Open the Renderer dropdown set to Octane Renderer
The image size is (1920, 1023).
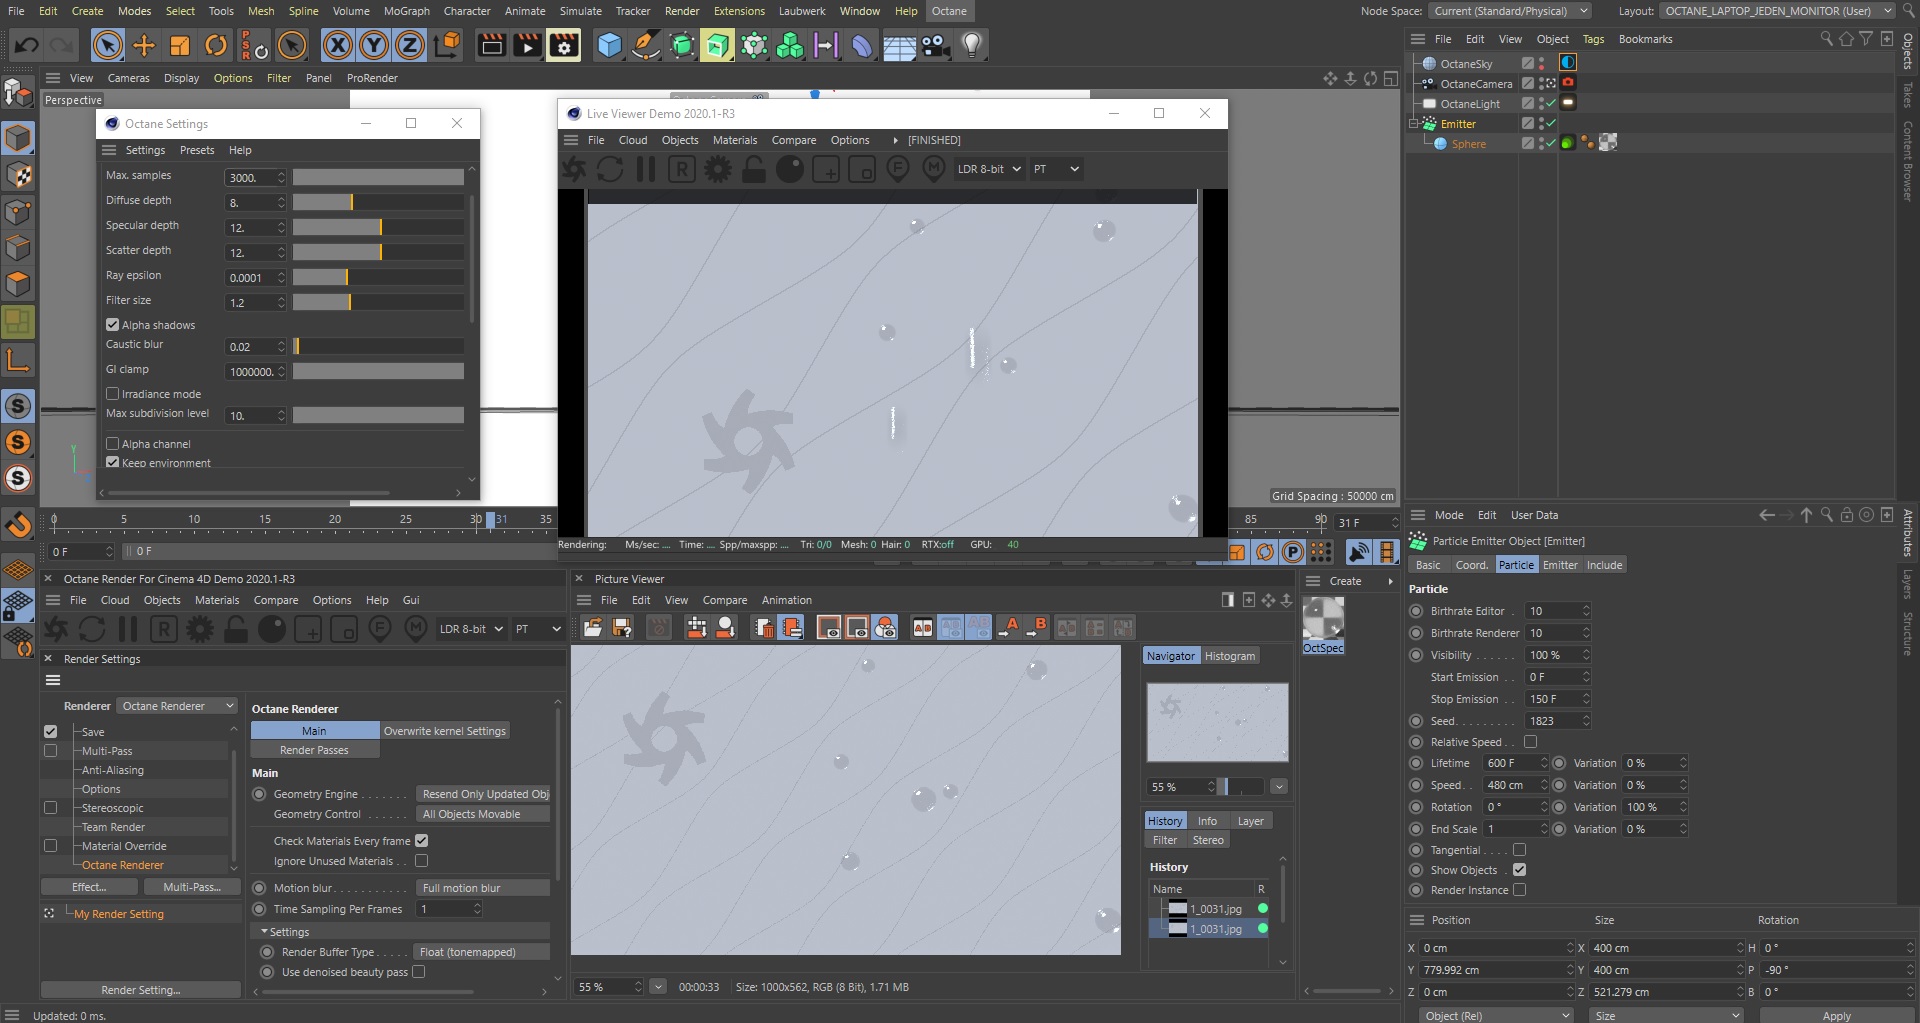click(x=177, y=706)
